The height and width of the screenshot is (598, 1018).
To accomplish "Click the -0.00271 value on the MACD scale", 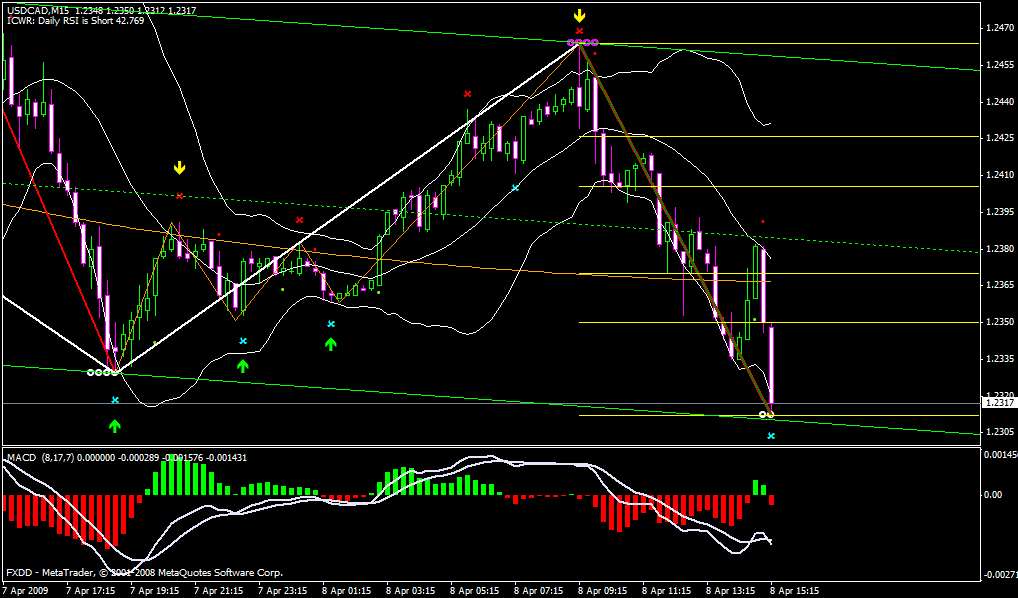I will click(1001, 575).
